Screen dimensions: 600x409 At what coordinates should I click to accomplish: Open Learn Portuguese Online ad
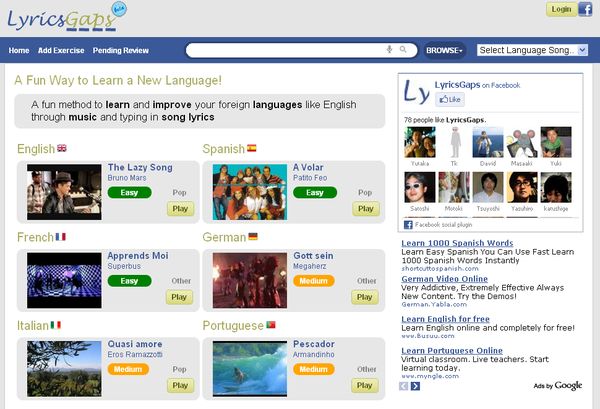pos(452,350)
